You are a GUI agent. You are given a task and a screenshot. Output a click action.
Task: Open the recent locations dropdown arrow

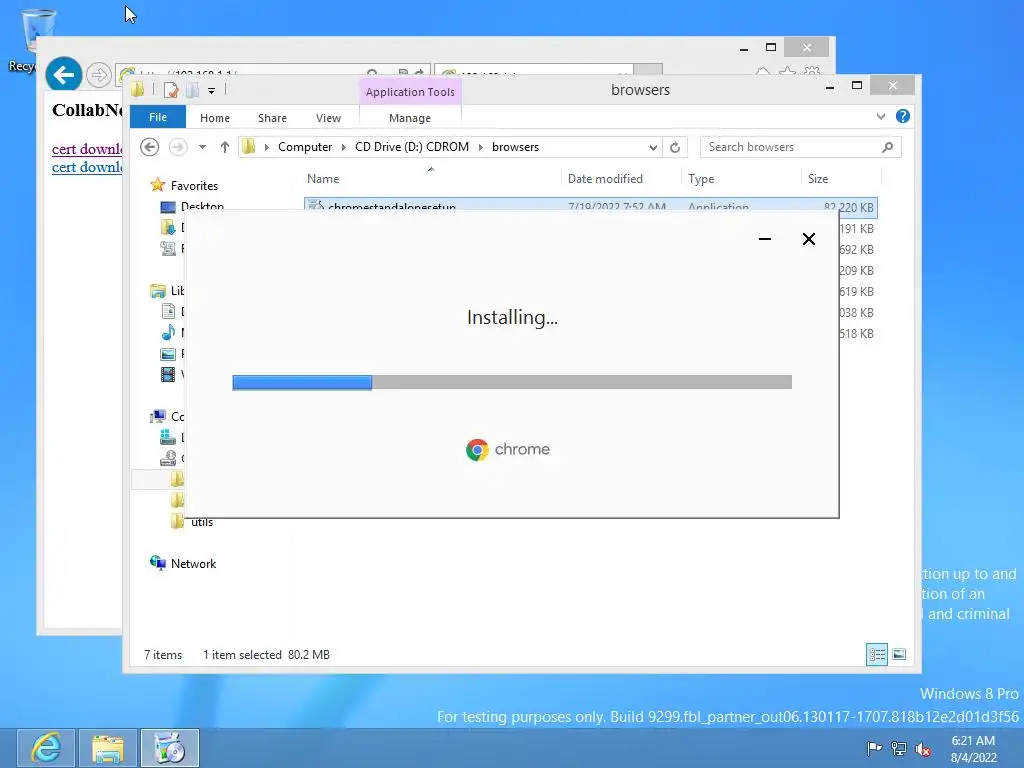(202, 147)
